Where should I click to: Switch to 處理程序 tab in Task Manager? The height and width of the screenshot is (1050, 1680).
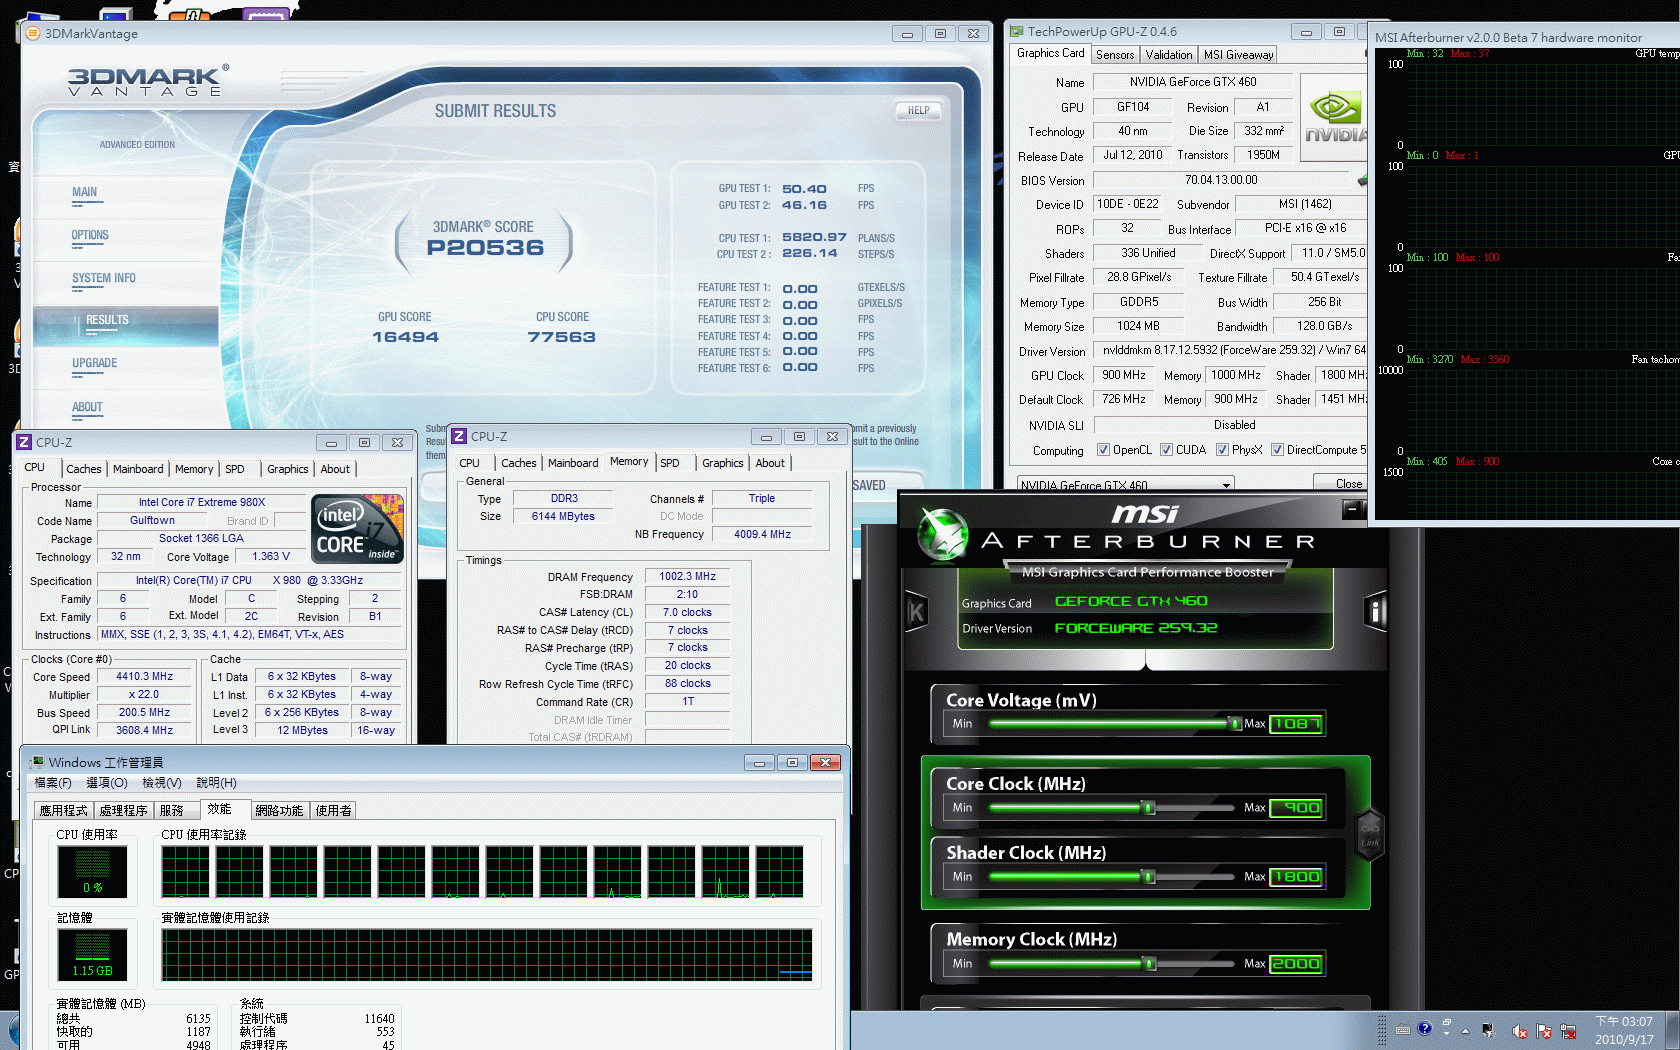(124, 811)
